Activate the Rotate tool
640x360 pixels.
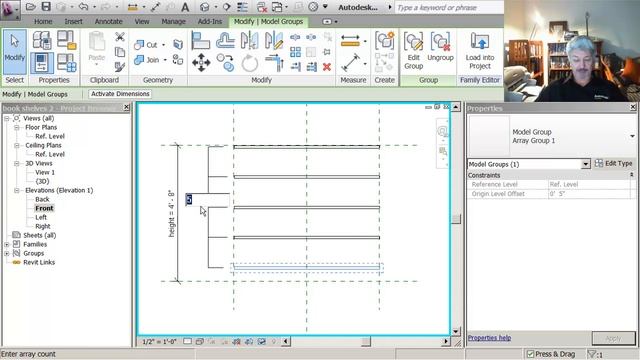click(x=249, y=63)
